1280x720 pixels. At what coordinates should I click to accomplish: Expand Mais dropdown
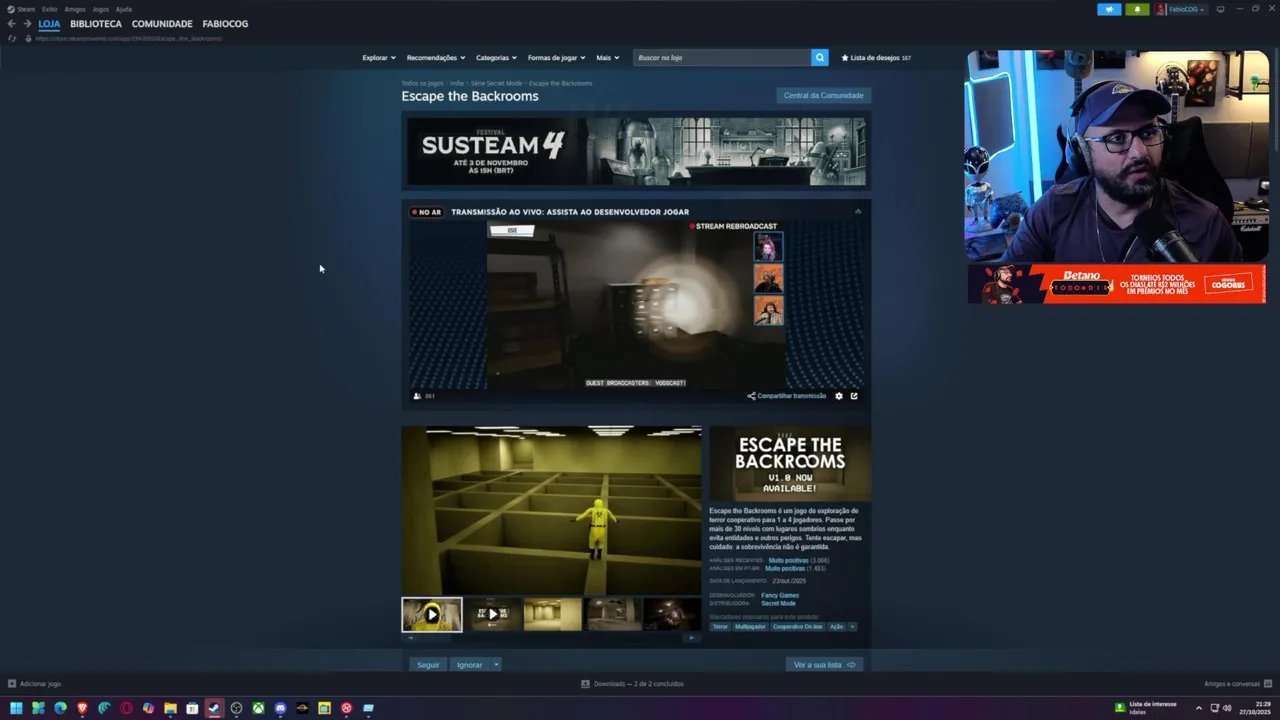608,58
